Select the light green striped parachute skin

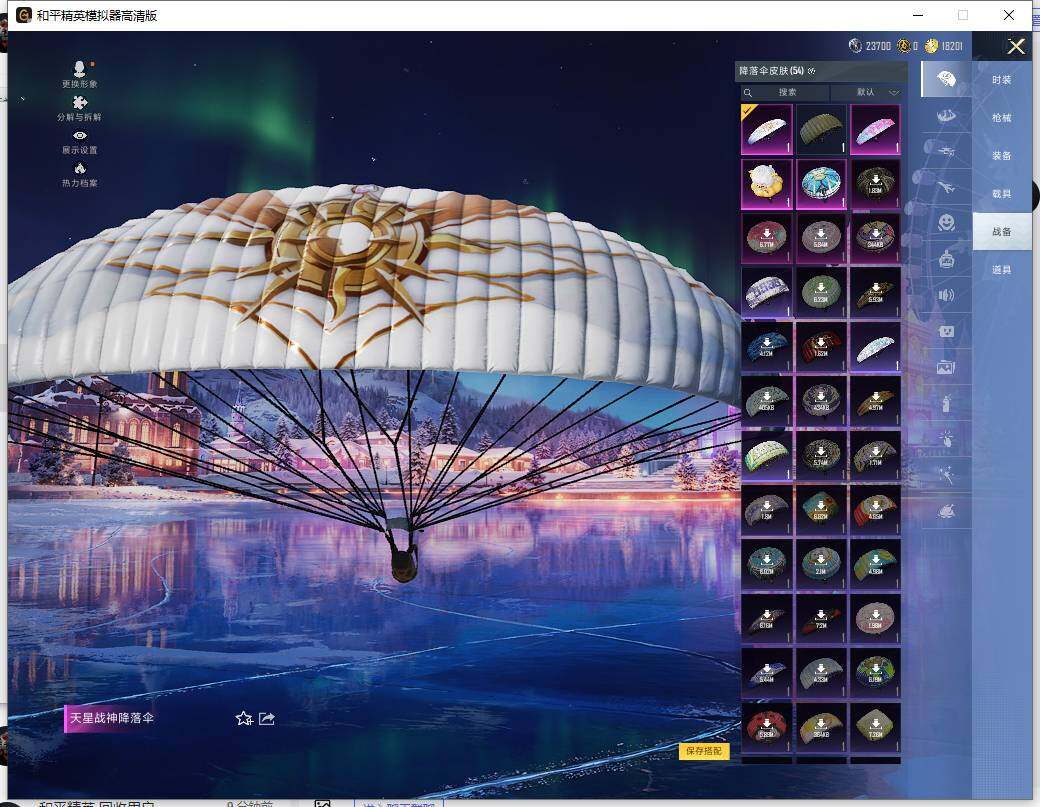coord(767,456)
